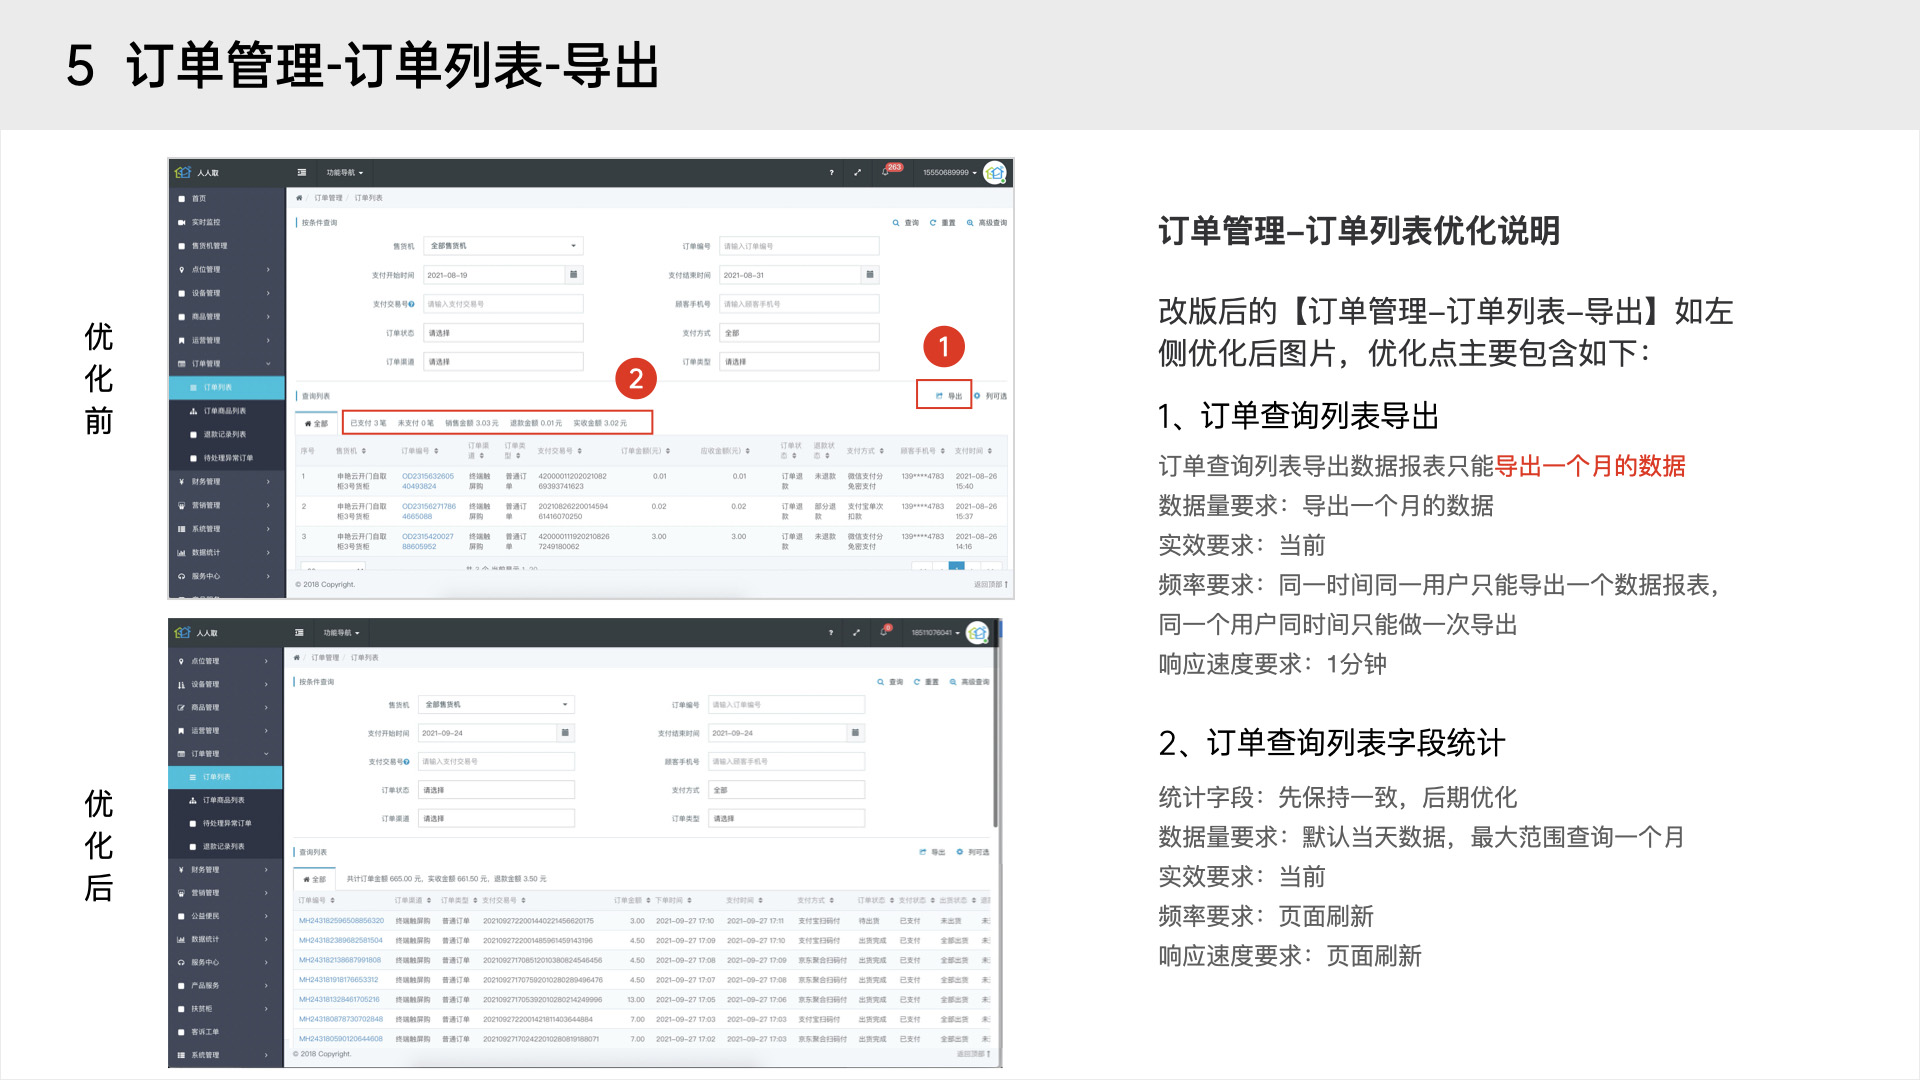Open 列可选 column settings in the 优化前 screenshot

pos(991,396)
